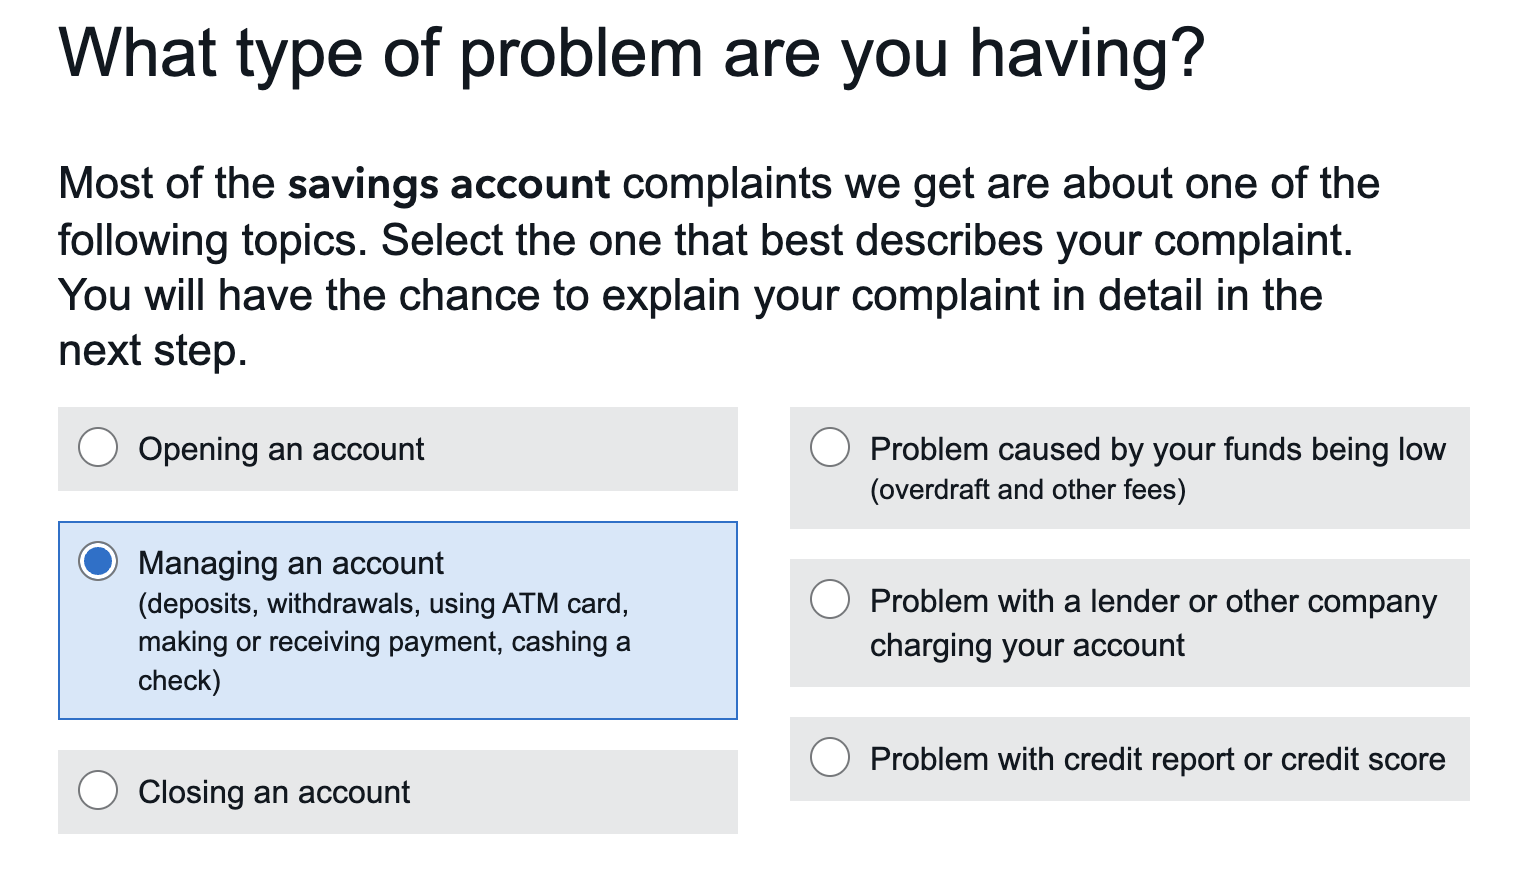Select the credit report or credit score radio
The image size is (1518, 870).
830,757
